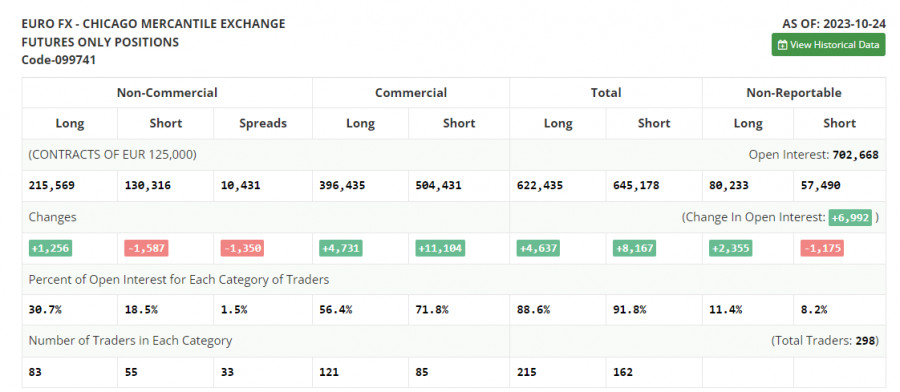The image size is (900, 392).
Task: Click the -1,175 non-reportable short badge
Action: pyautogui.click(x=822, y=248)
